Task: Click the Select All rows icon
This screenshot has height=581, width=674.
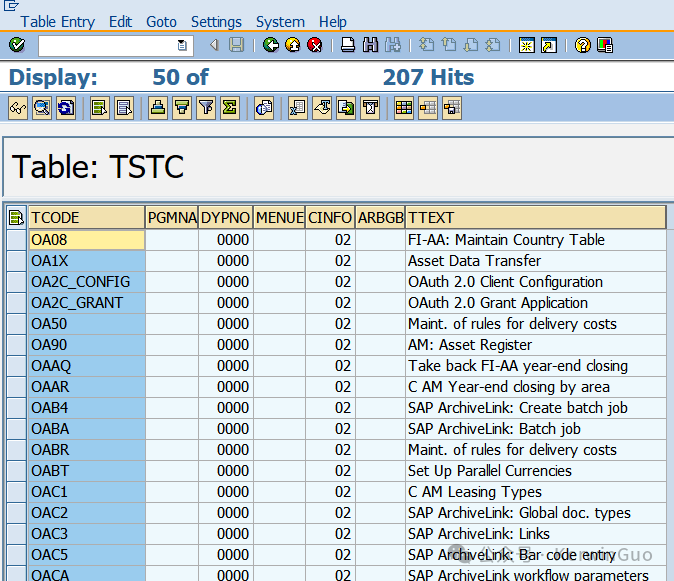Action: click(x=100, y=107)
